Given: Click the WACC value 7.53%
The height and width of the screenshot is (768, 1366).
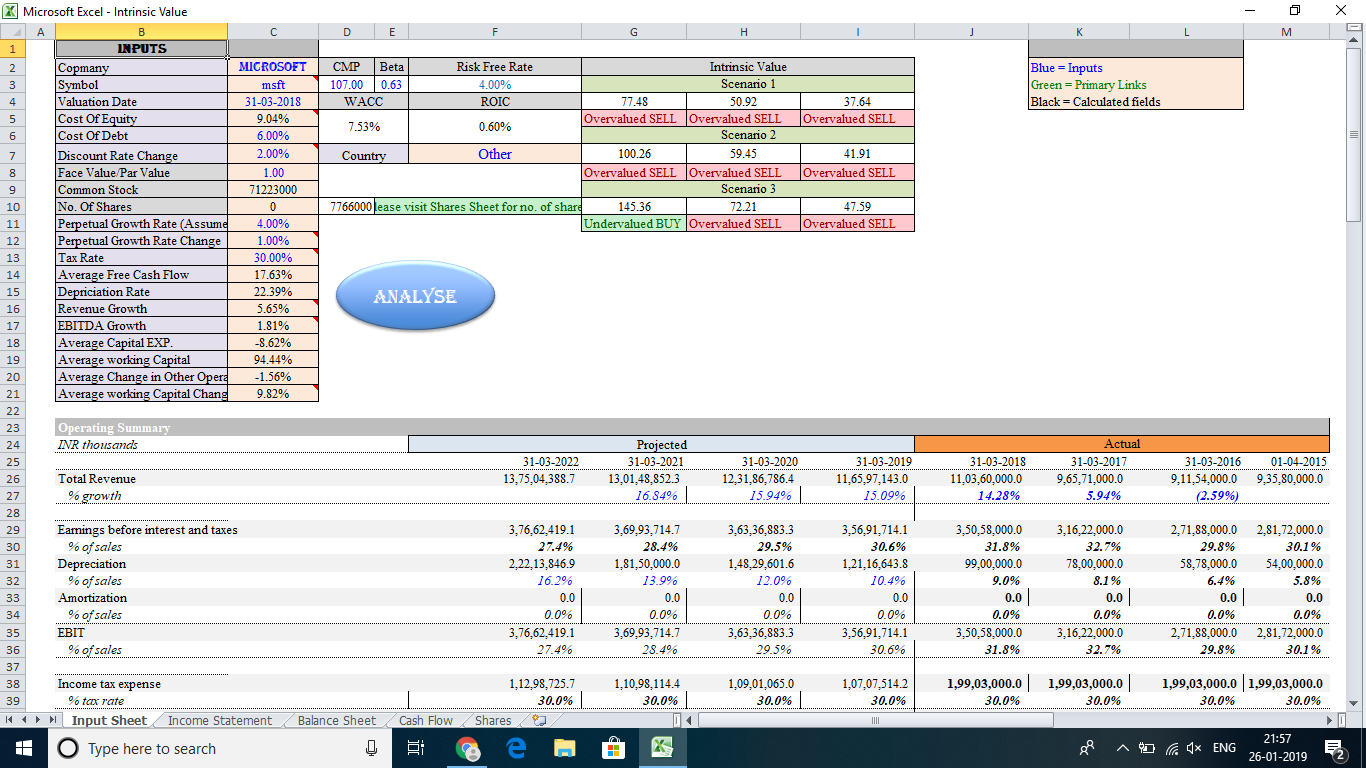Looking at the screenshot, I should coord(363,127).
